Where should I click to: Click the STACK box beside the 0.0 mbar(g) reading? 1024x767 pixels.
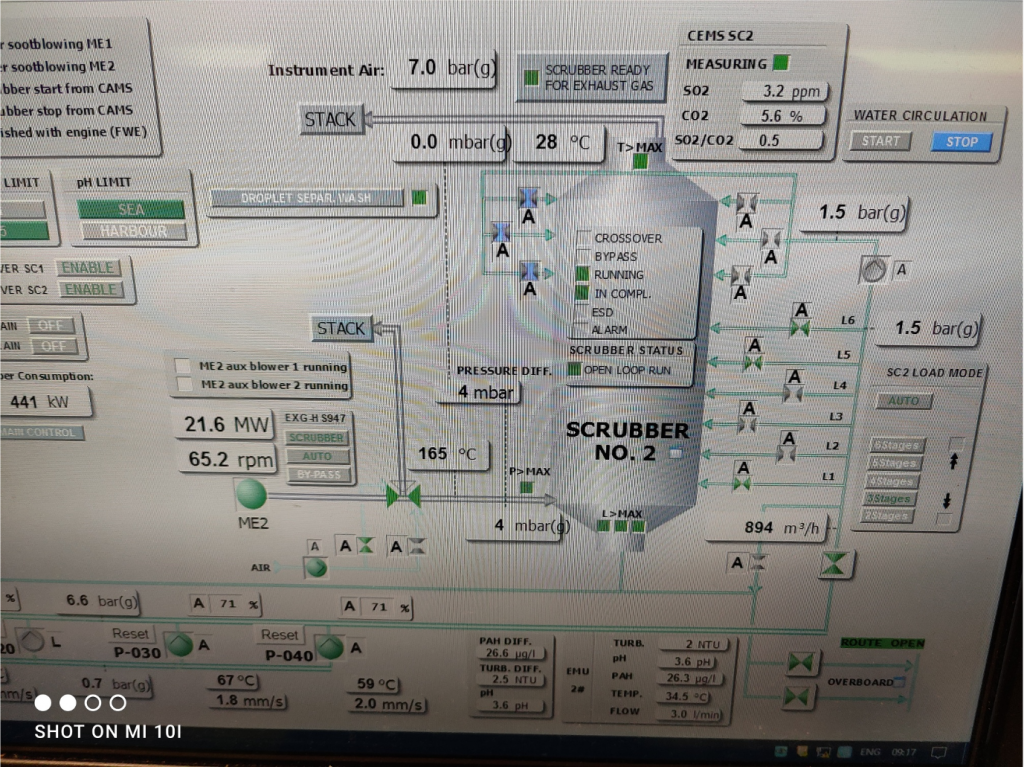330,120
